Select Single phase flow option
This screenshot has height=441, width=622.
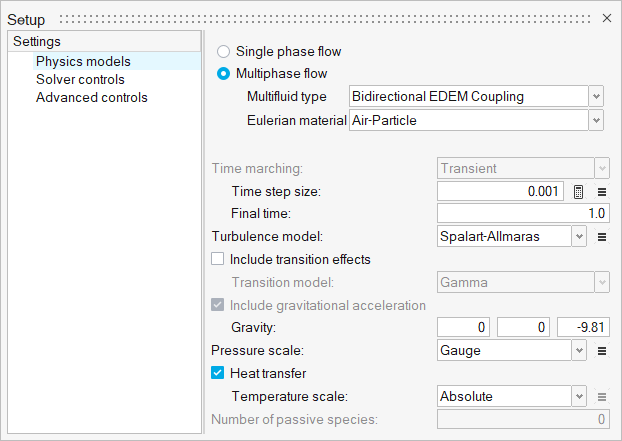click(x=223, y=51)
